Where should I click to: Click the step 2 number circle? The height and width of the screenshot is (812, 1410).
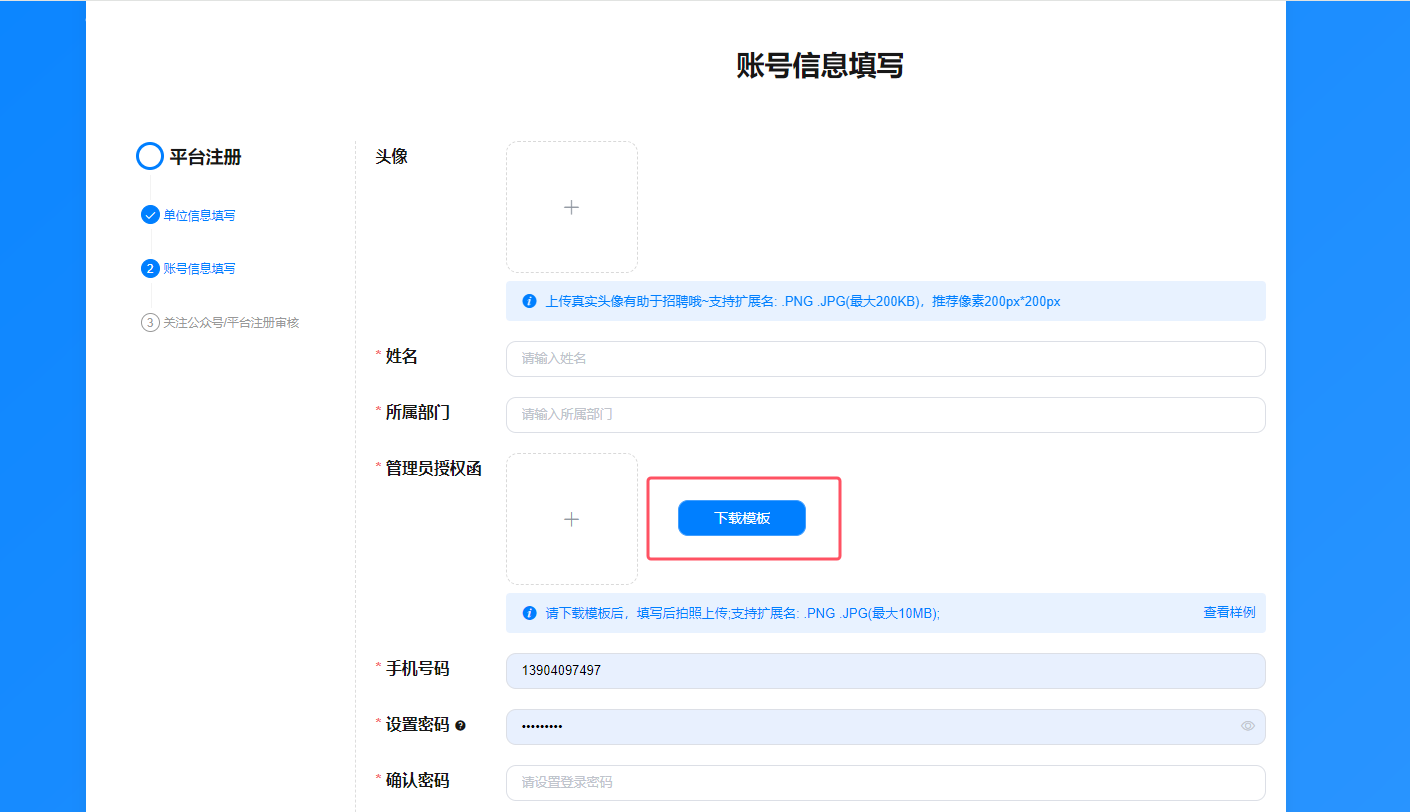coord(150,268)
